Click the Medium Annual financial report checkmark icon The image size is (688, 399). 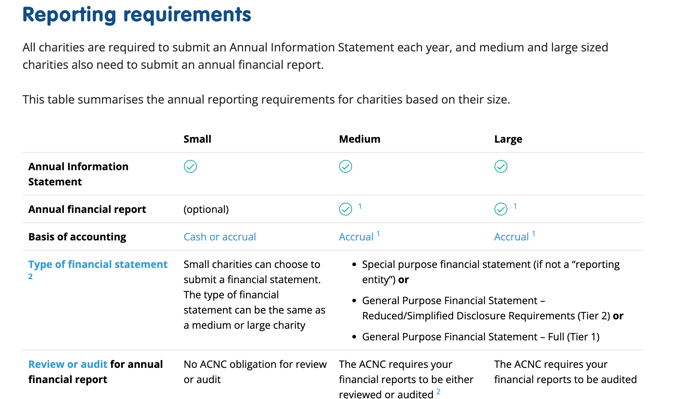(x=345, y=209)
